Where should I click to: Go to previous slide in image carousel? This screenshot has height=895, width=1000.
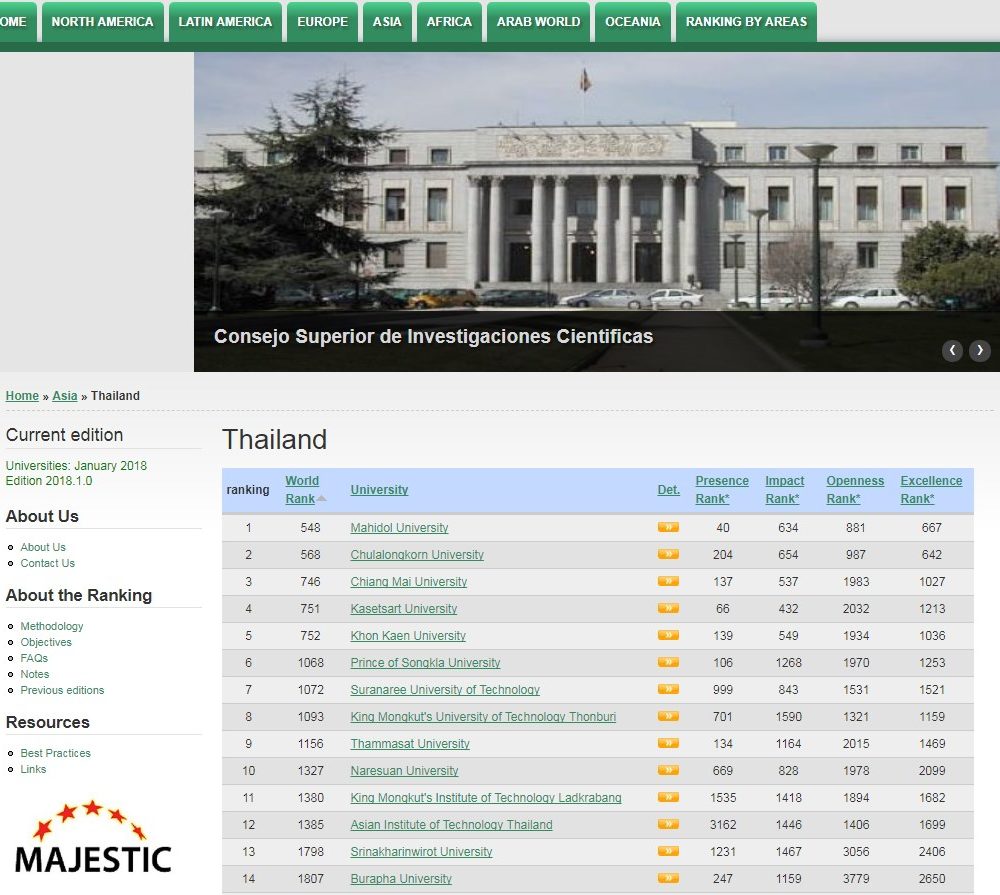[x=953, y=350]
